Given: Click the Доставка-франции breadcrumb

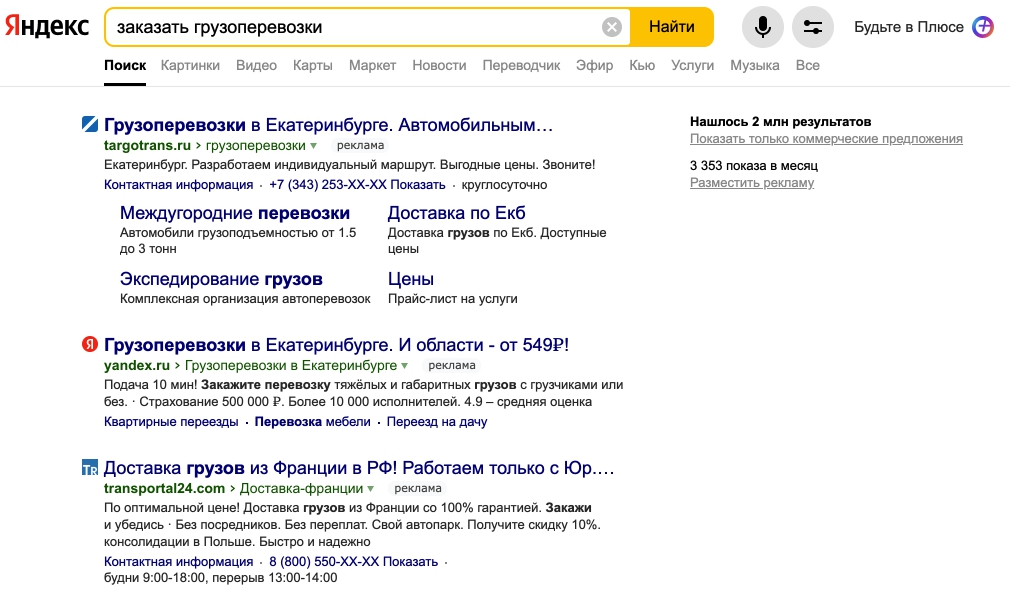Looking at the screenshot, I should pyautogui.click(x=301, y=489).
